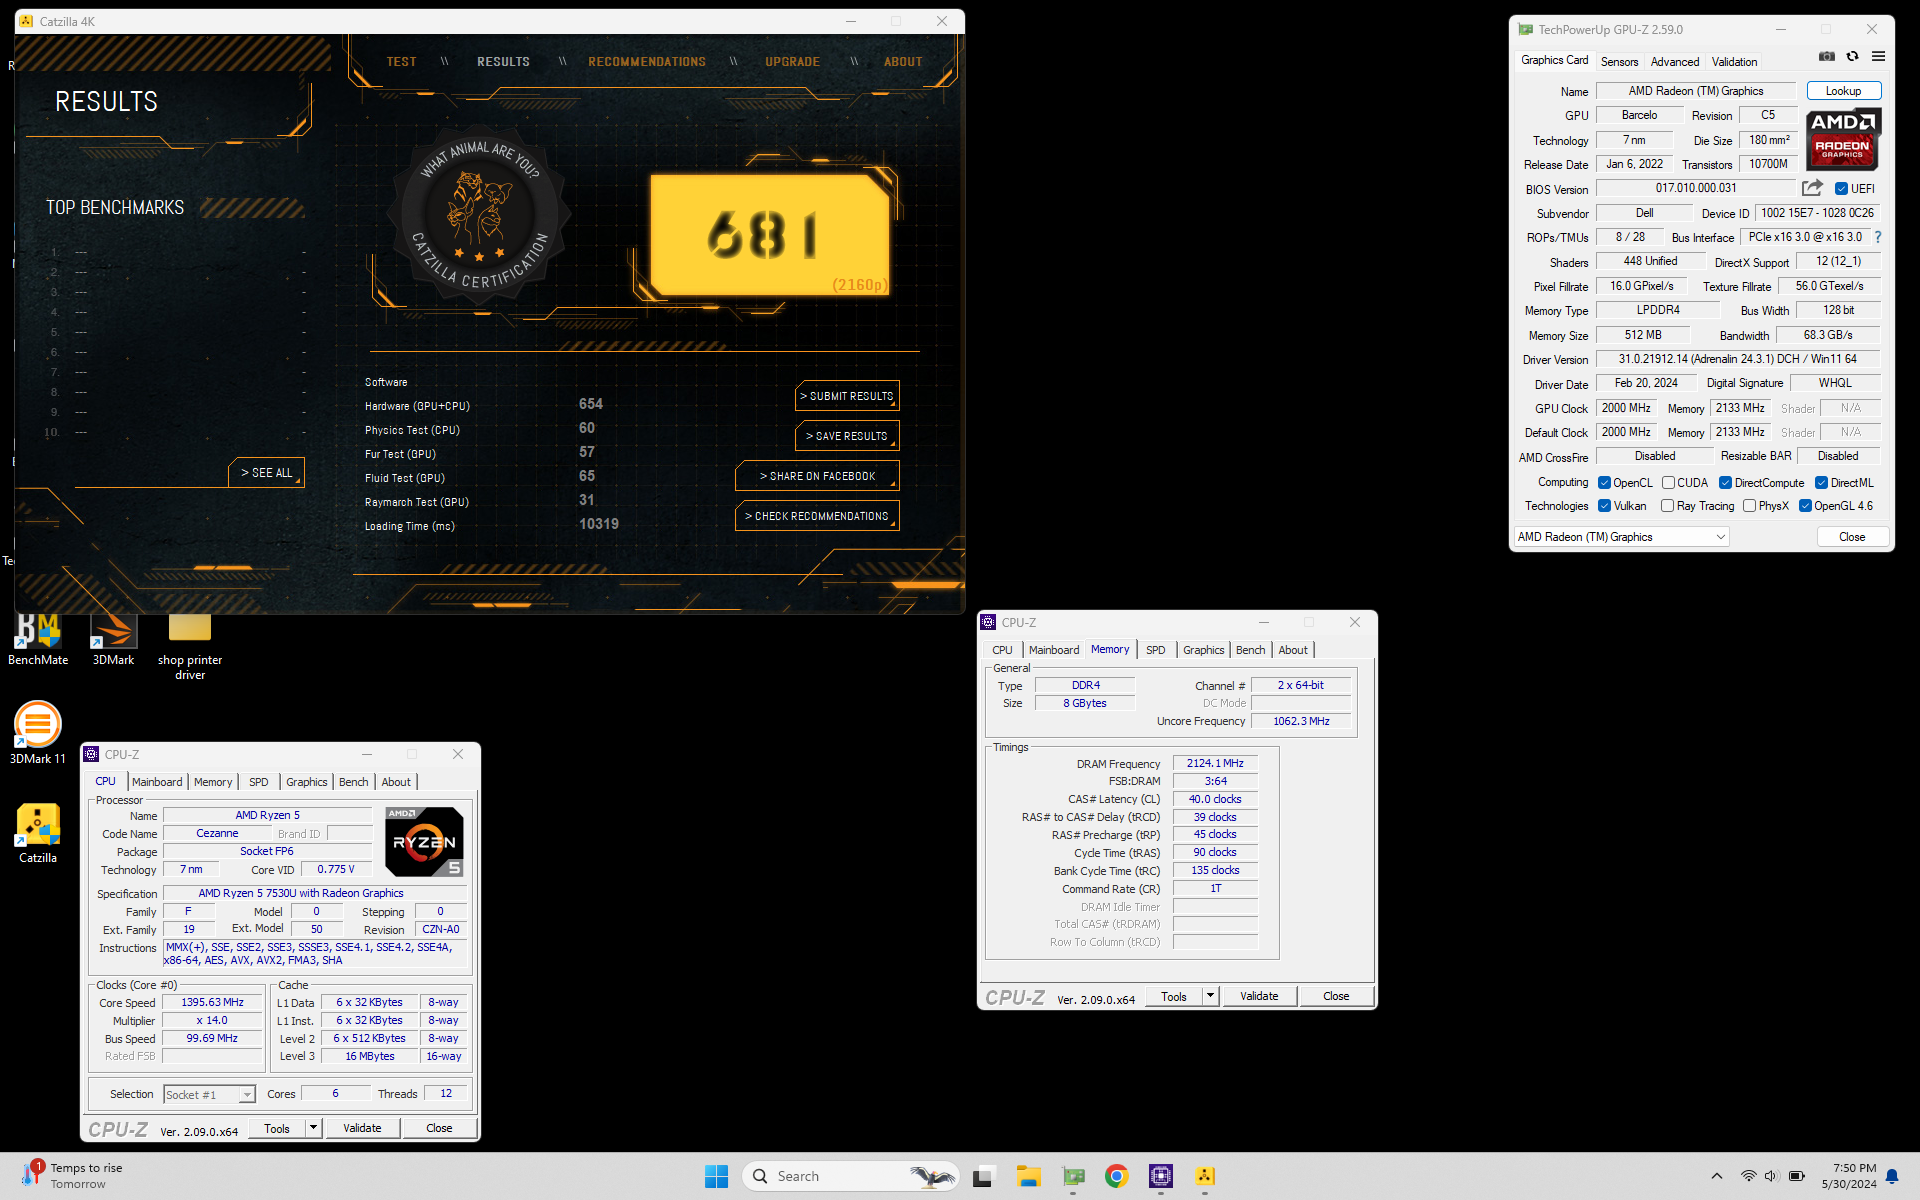Open GPU-Z hamburger menu
The height and width of the screenshot is (1200, 1920).
coord(1878,57)
